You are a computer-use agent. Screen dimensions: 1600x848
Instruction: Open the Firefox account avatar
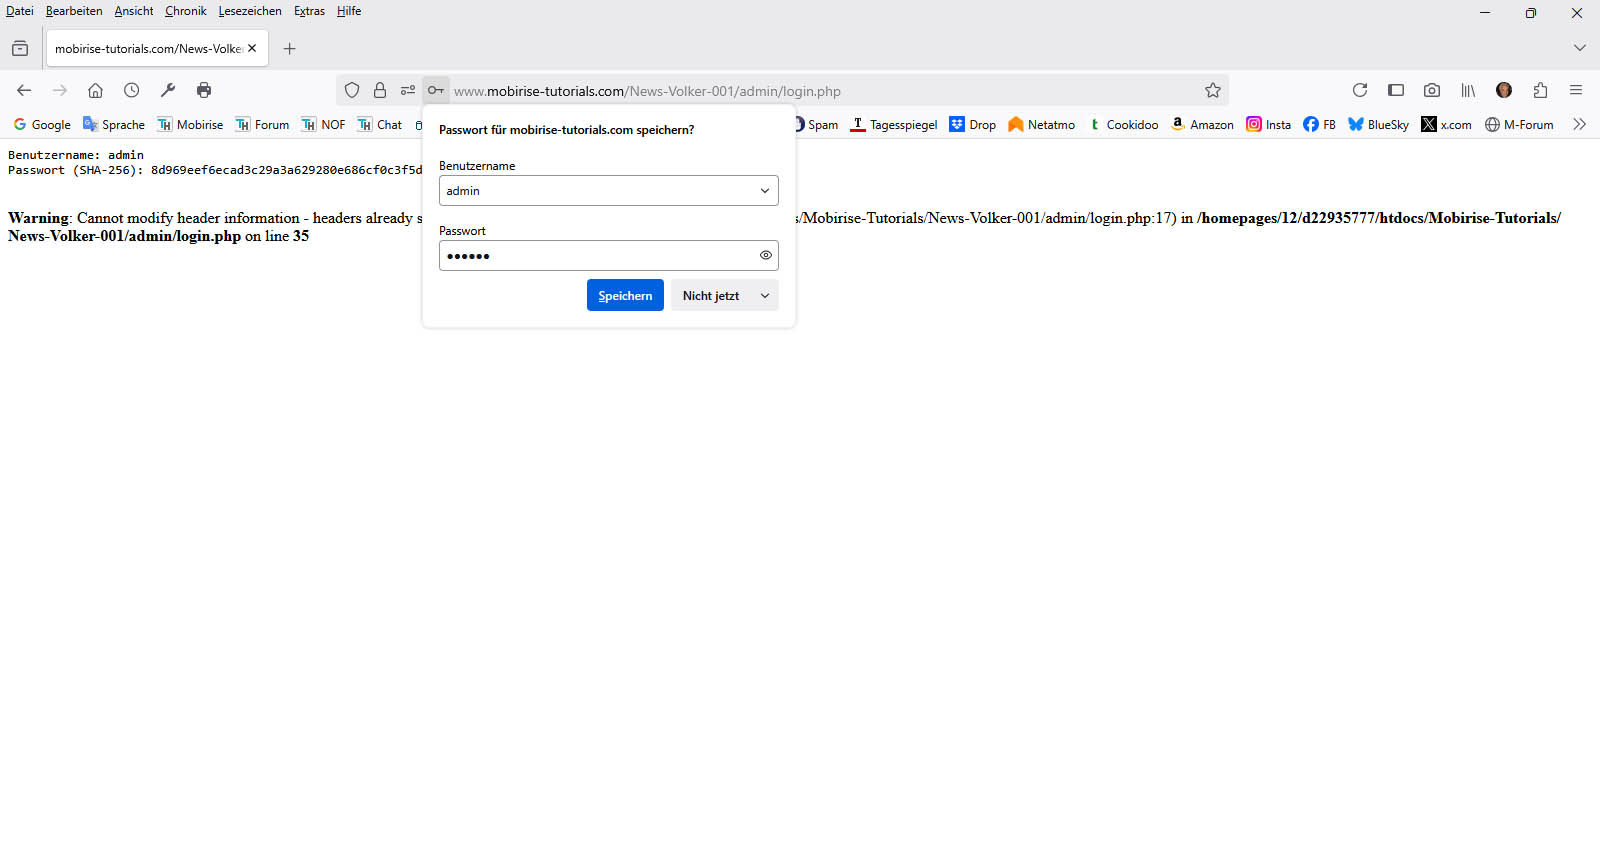(1504, 90)
